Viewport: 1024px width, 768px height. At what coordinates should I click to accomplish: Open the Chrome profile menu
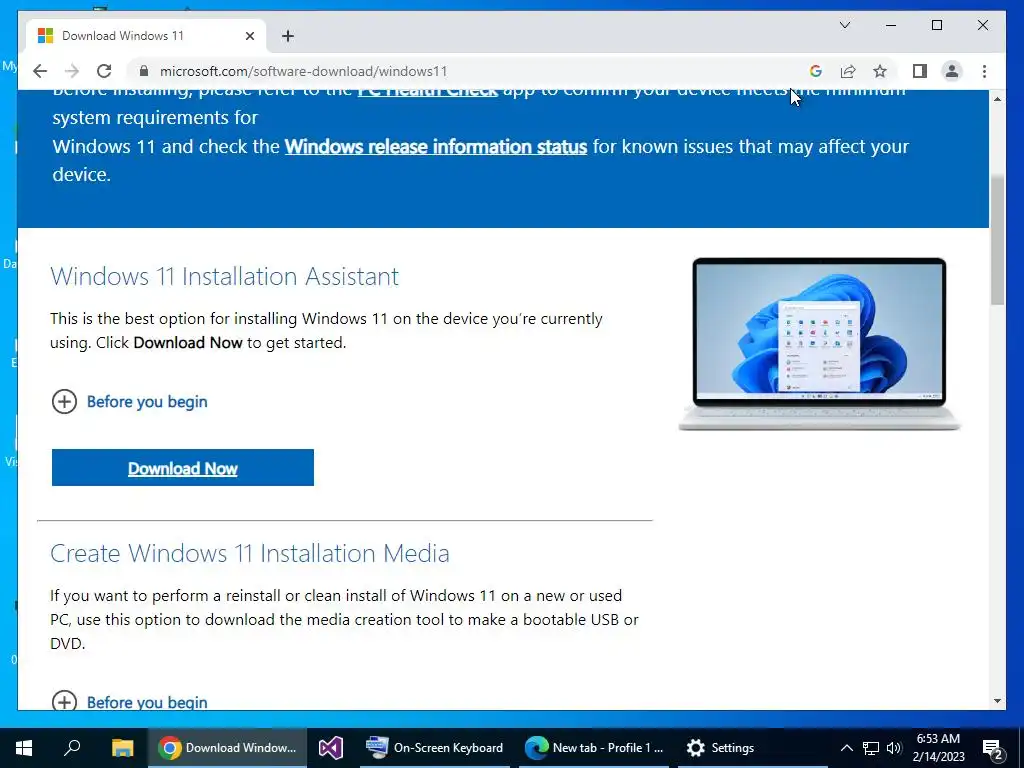952,71
